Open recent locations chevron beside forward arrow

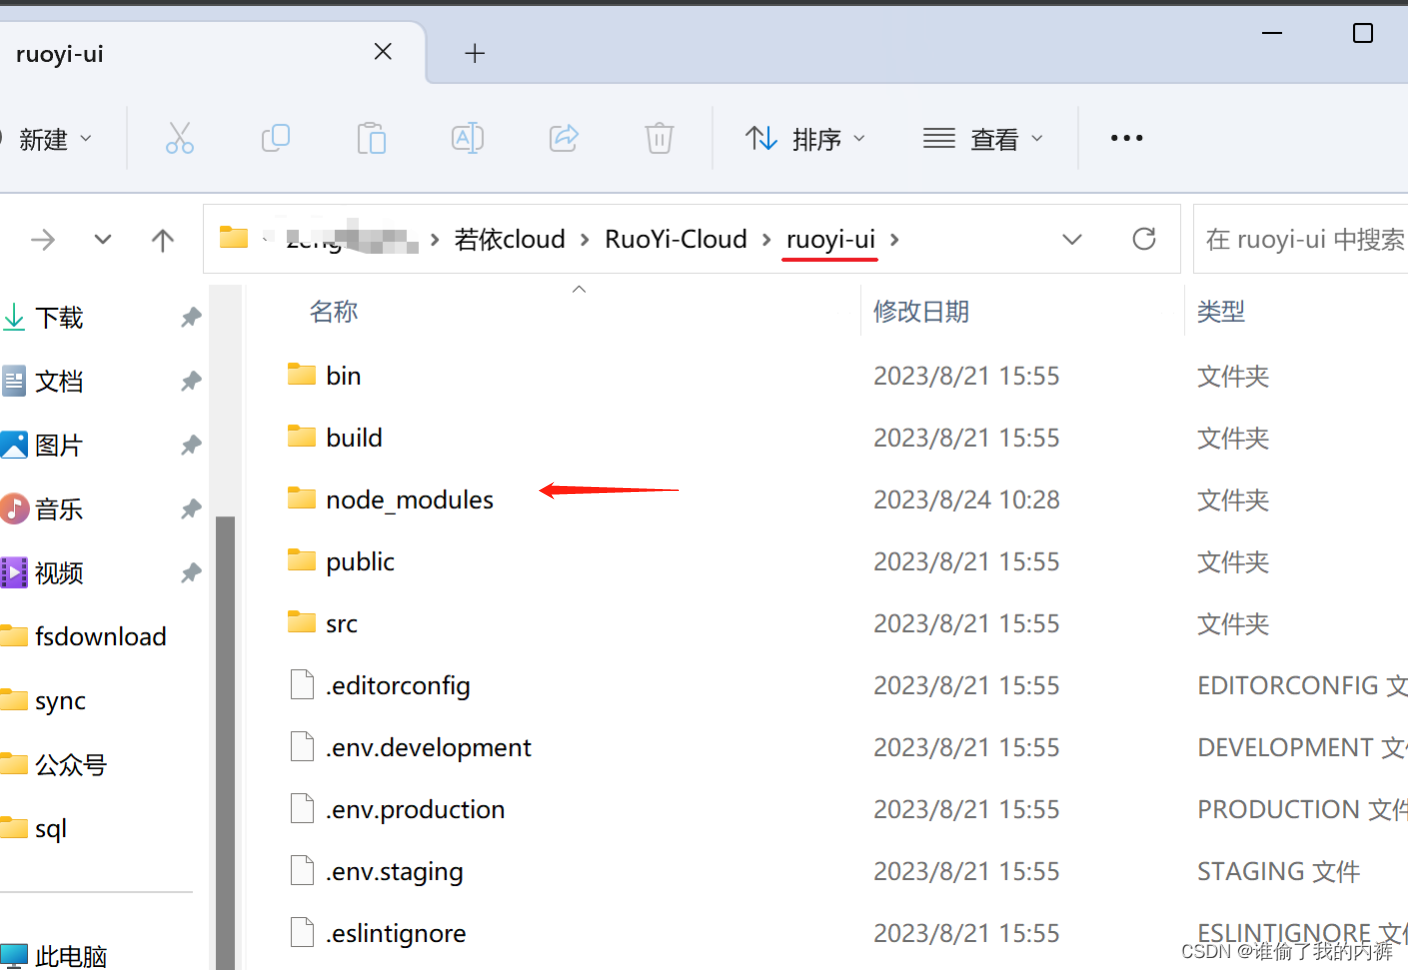(102, 240)
